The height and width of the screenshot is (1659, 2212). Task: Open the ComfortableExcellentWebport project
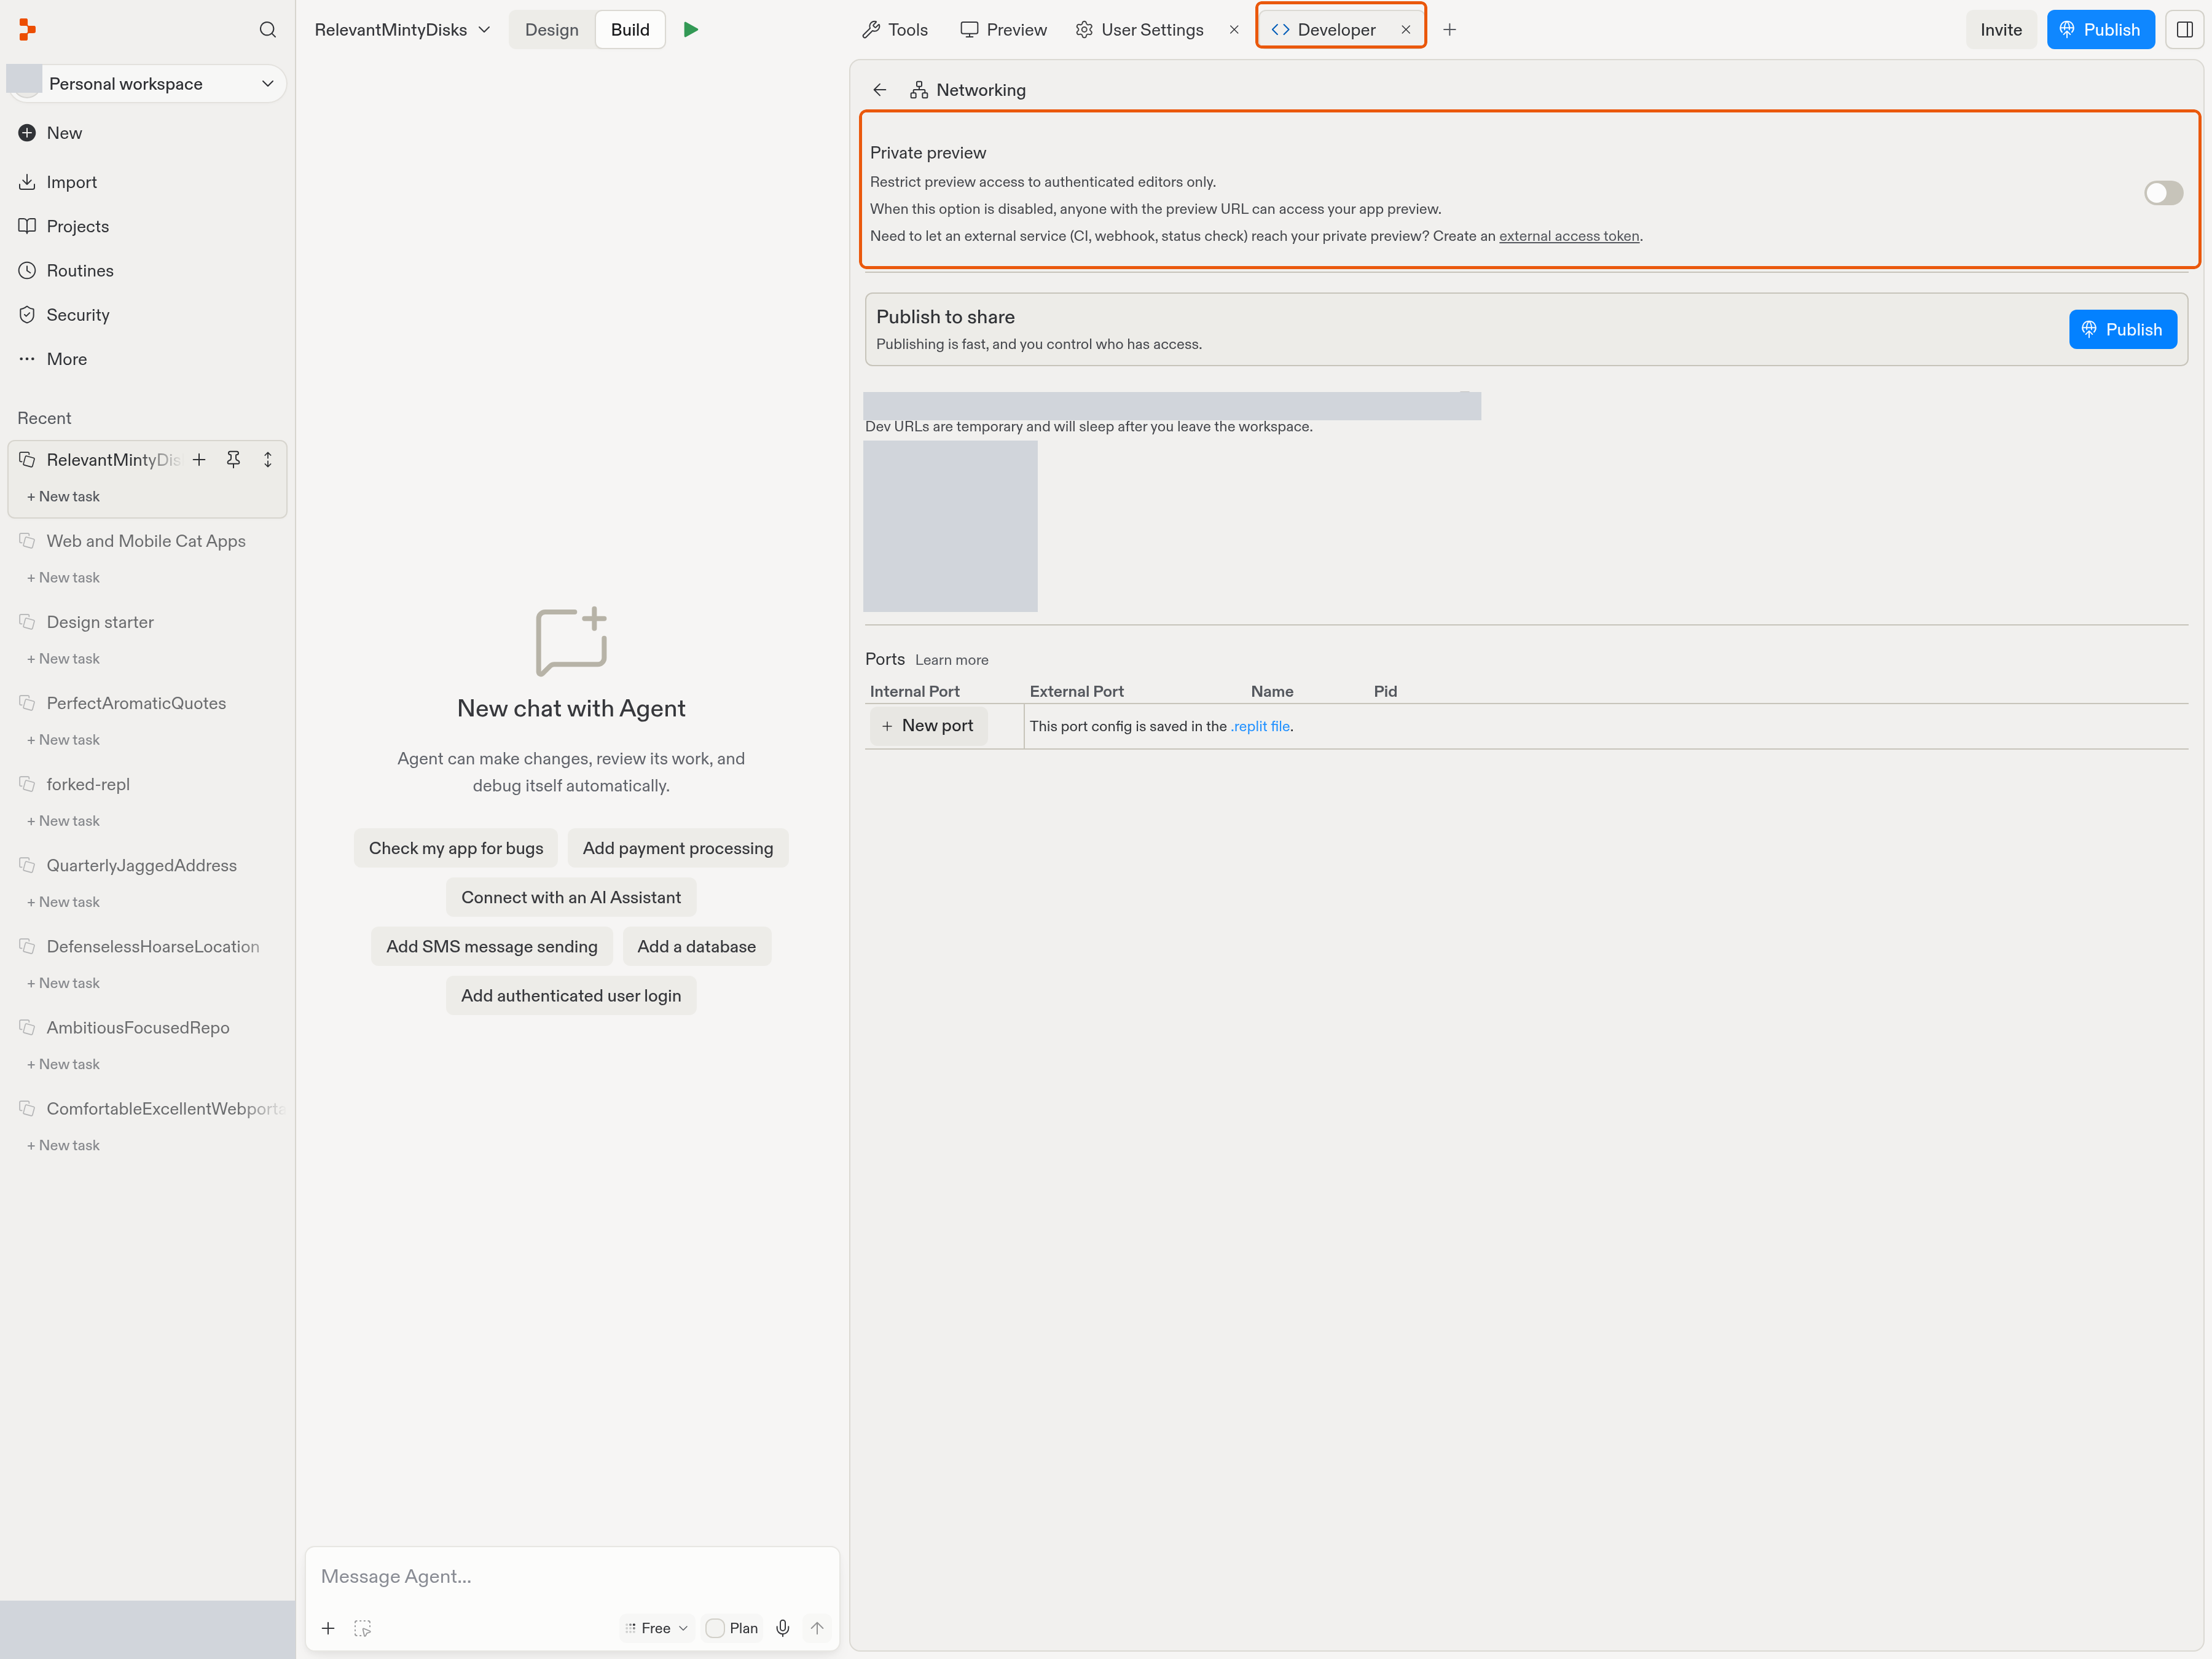pos(165,1109)
